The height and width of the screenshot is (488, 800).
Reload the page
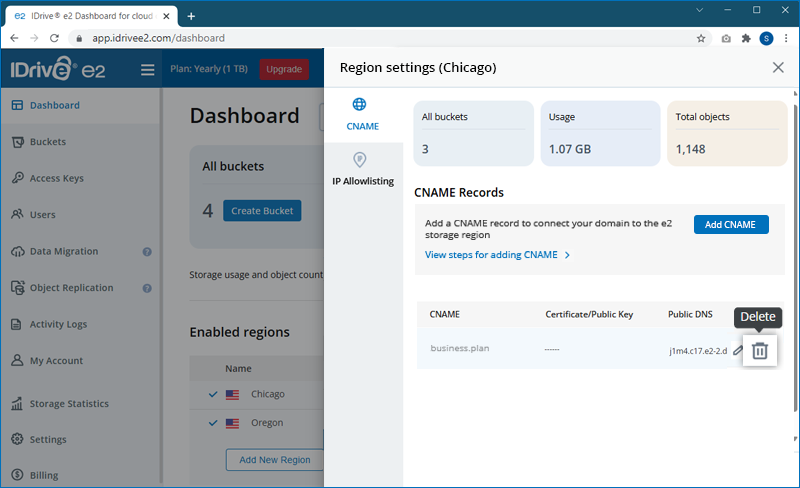[56, 39]
